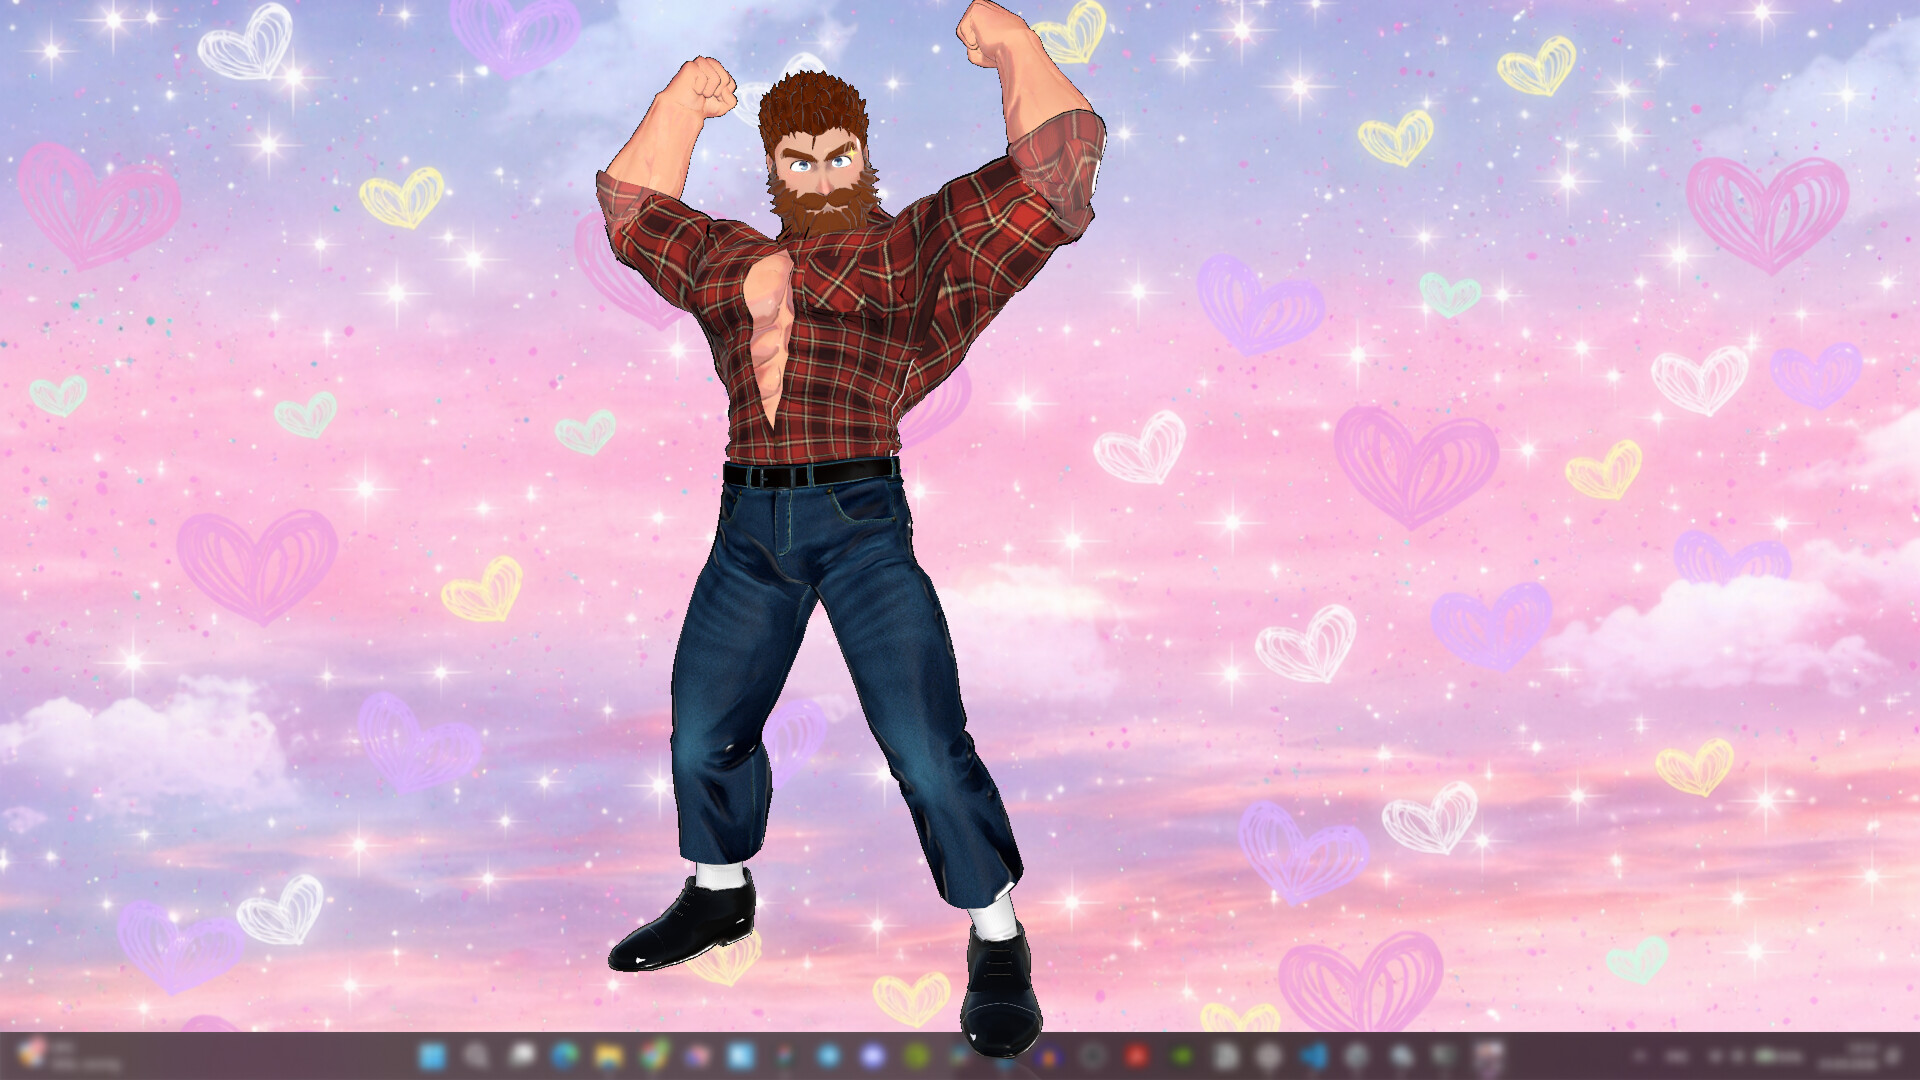Expand the hidden system tray icons chevron
The height and width of the screenshot is (1080, 1920).
click(1639, 1056)
